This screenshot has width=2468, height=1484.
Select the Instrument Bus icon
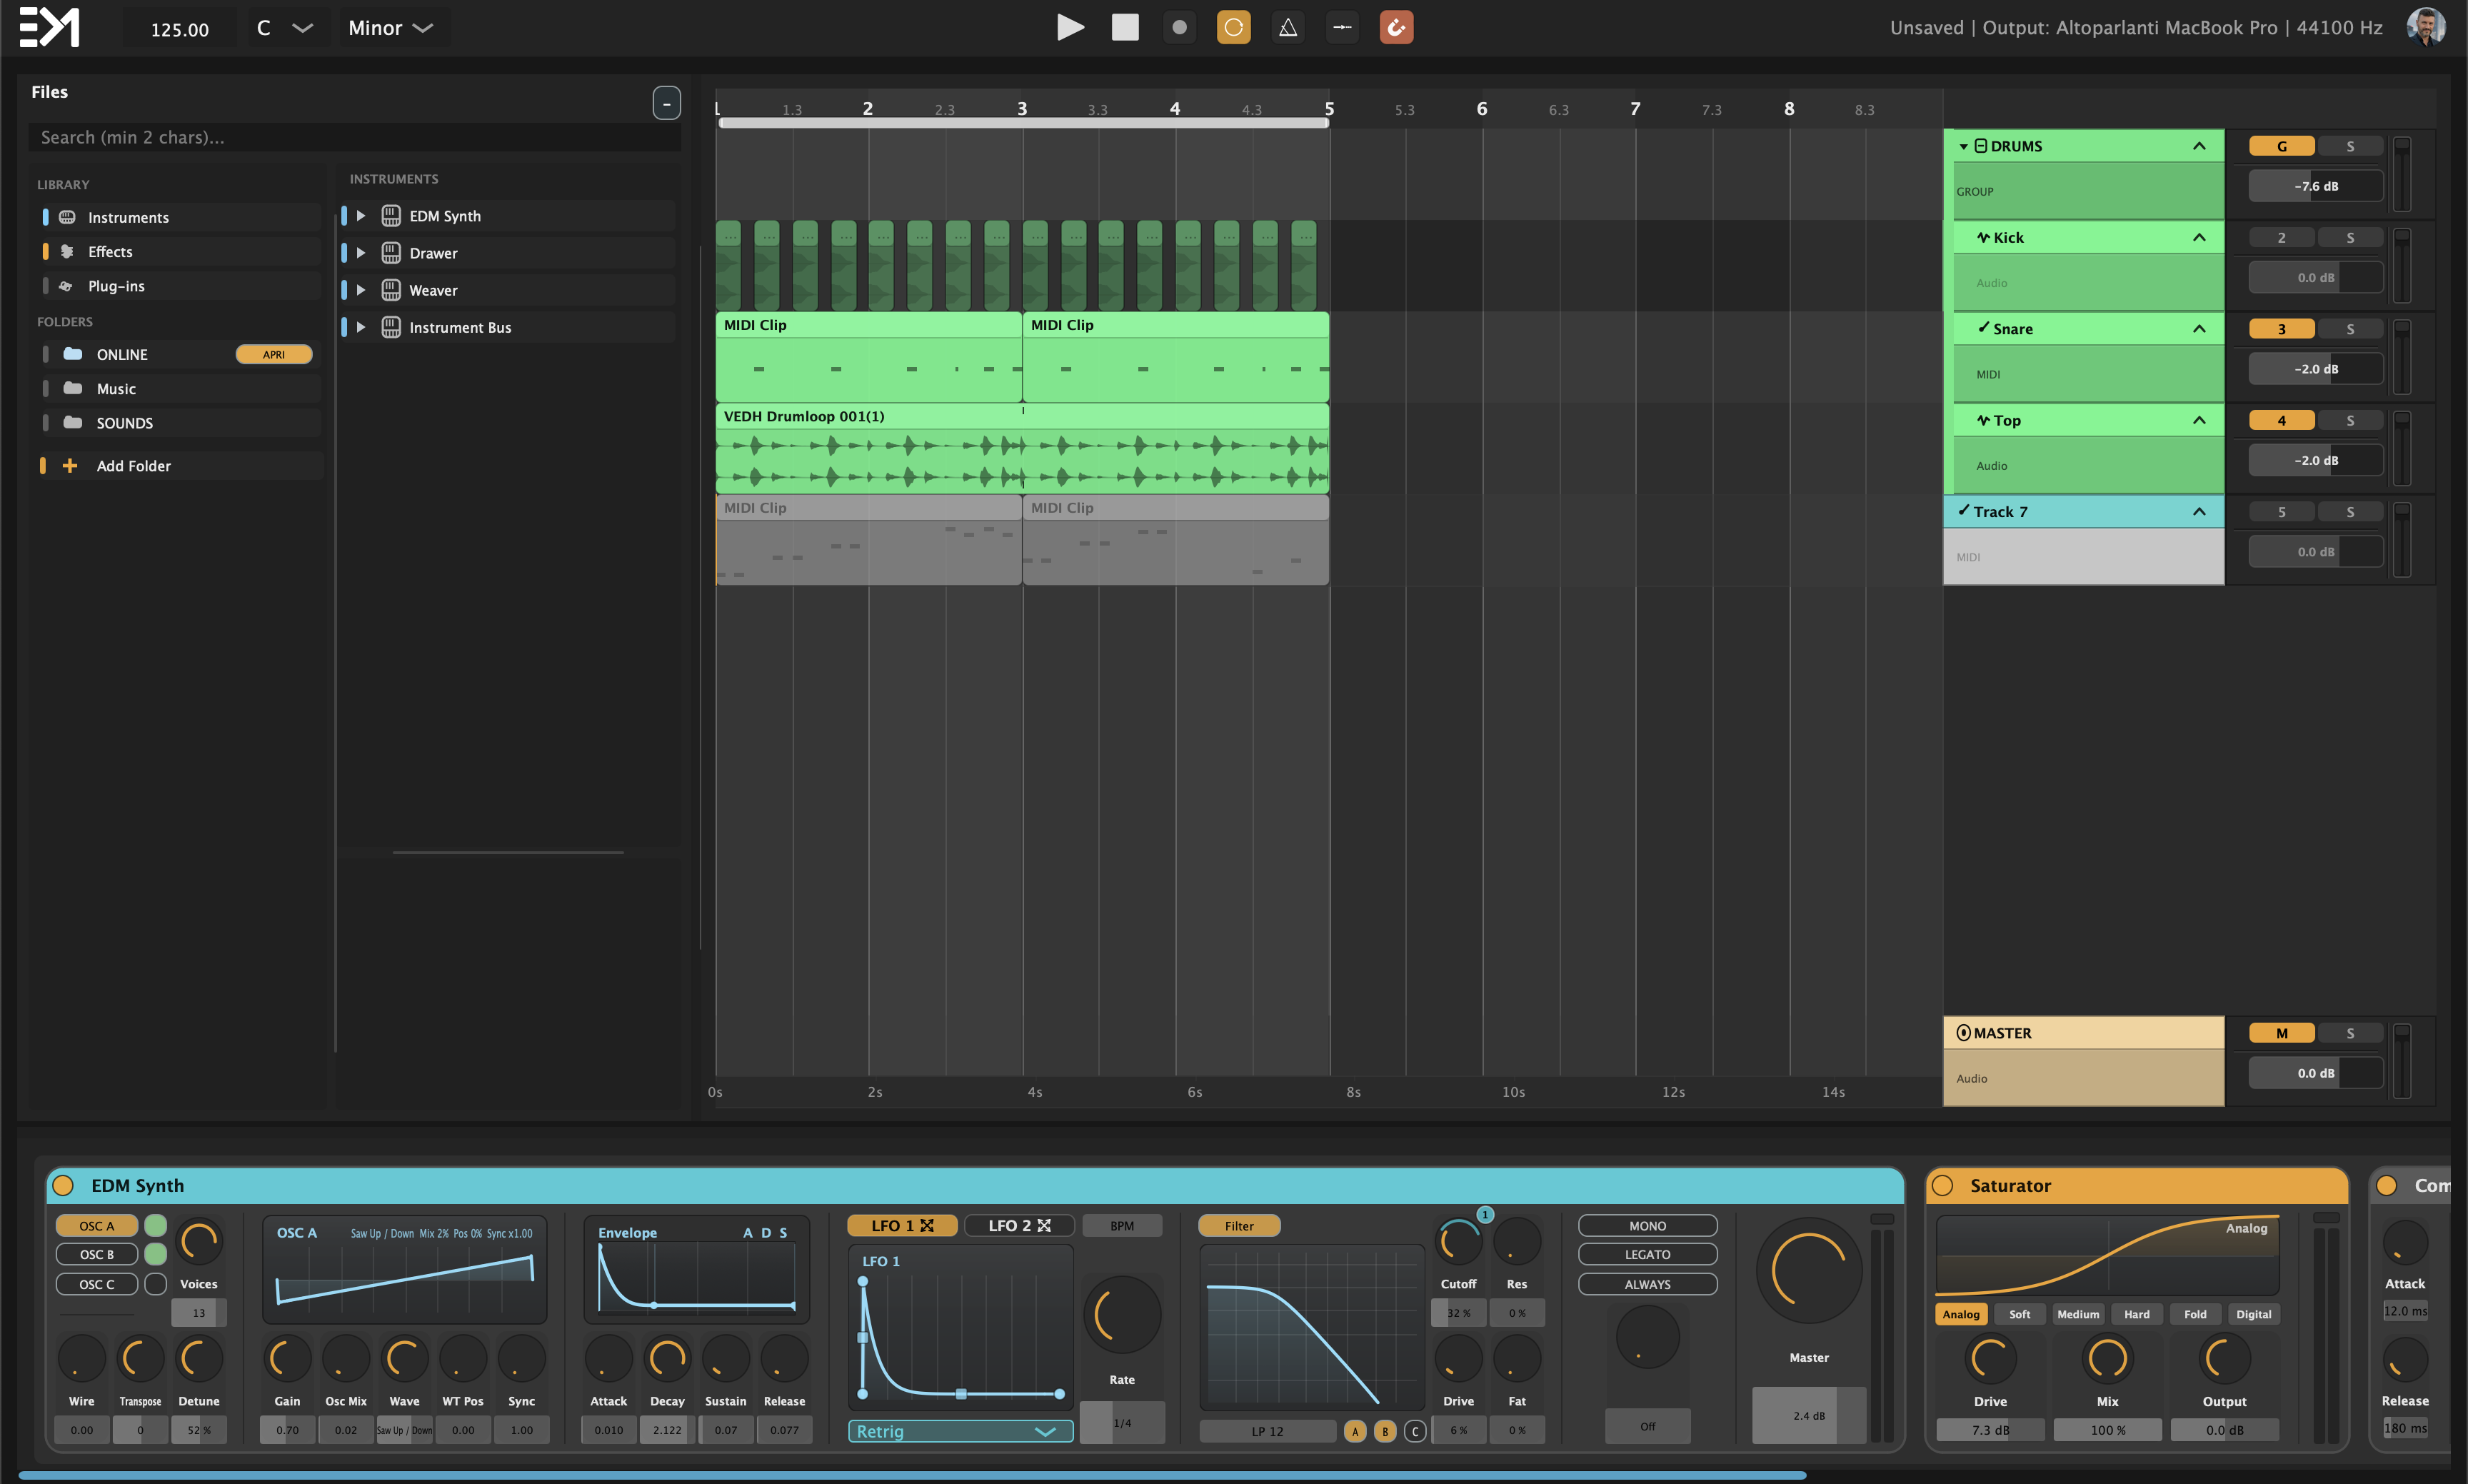[x=391, y=327]
